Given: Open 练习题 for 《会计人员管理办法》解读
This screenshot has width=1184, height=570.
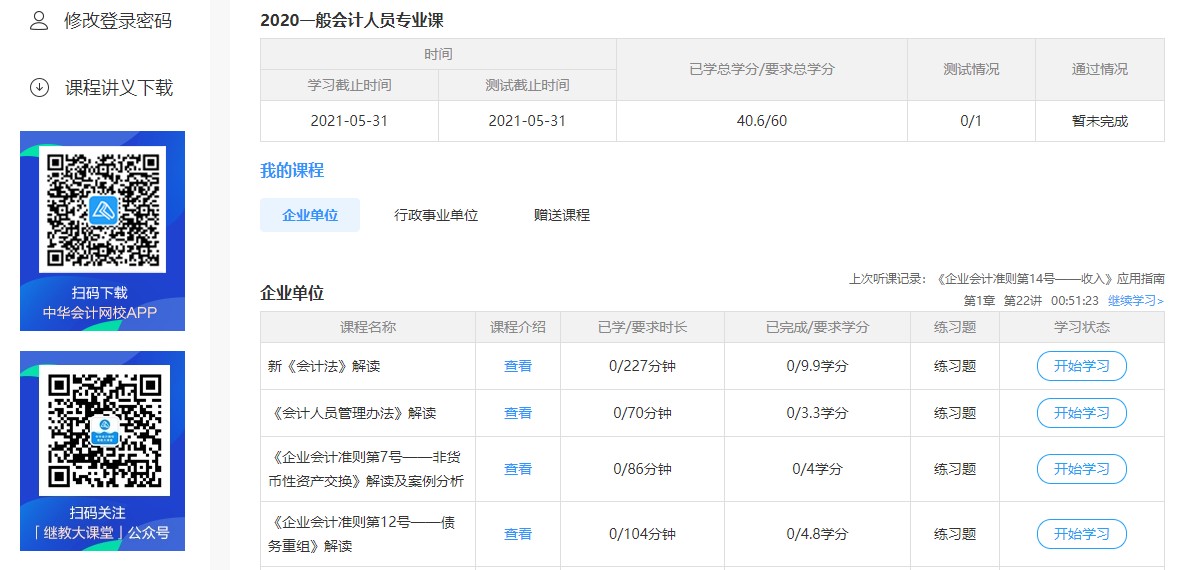Looking at the screenshot, I should pos(954,413).
